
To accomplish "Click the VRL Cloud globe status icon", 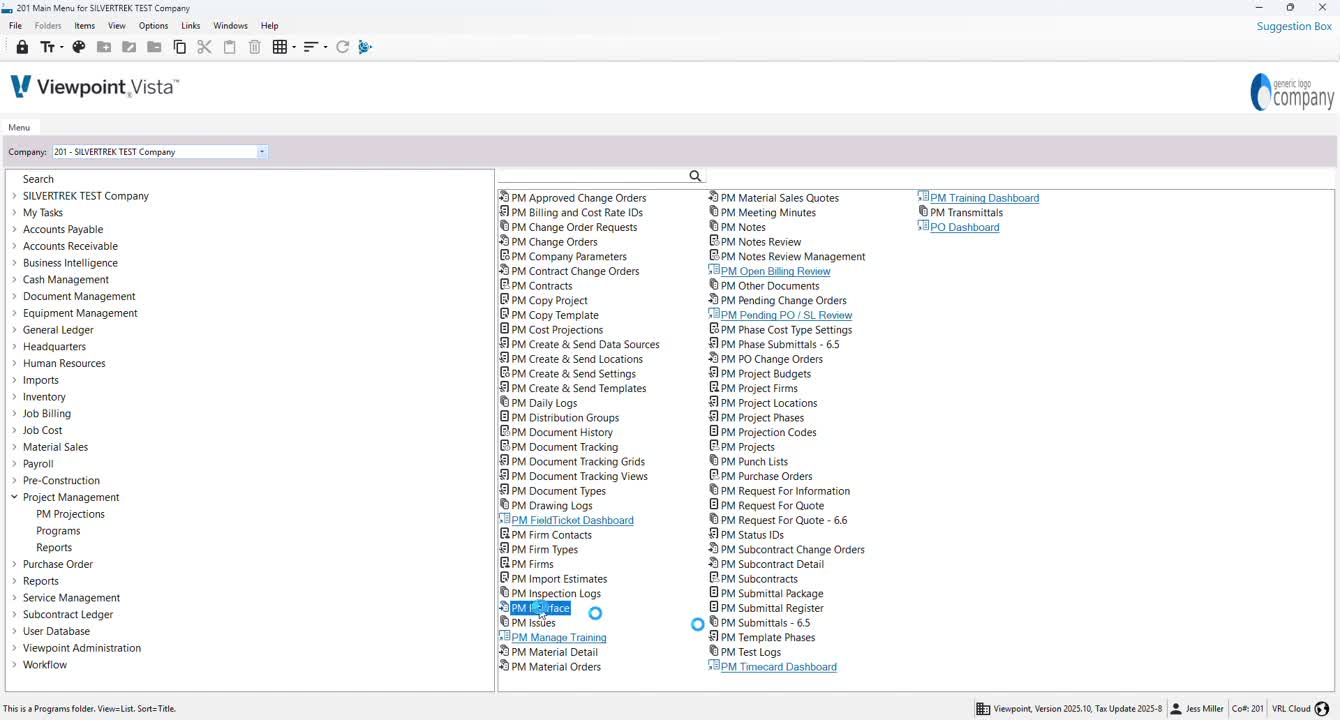I will tap(1322, 709).
